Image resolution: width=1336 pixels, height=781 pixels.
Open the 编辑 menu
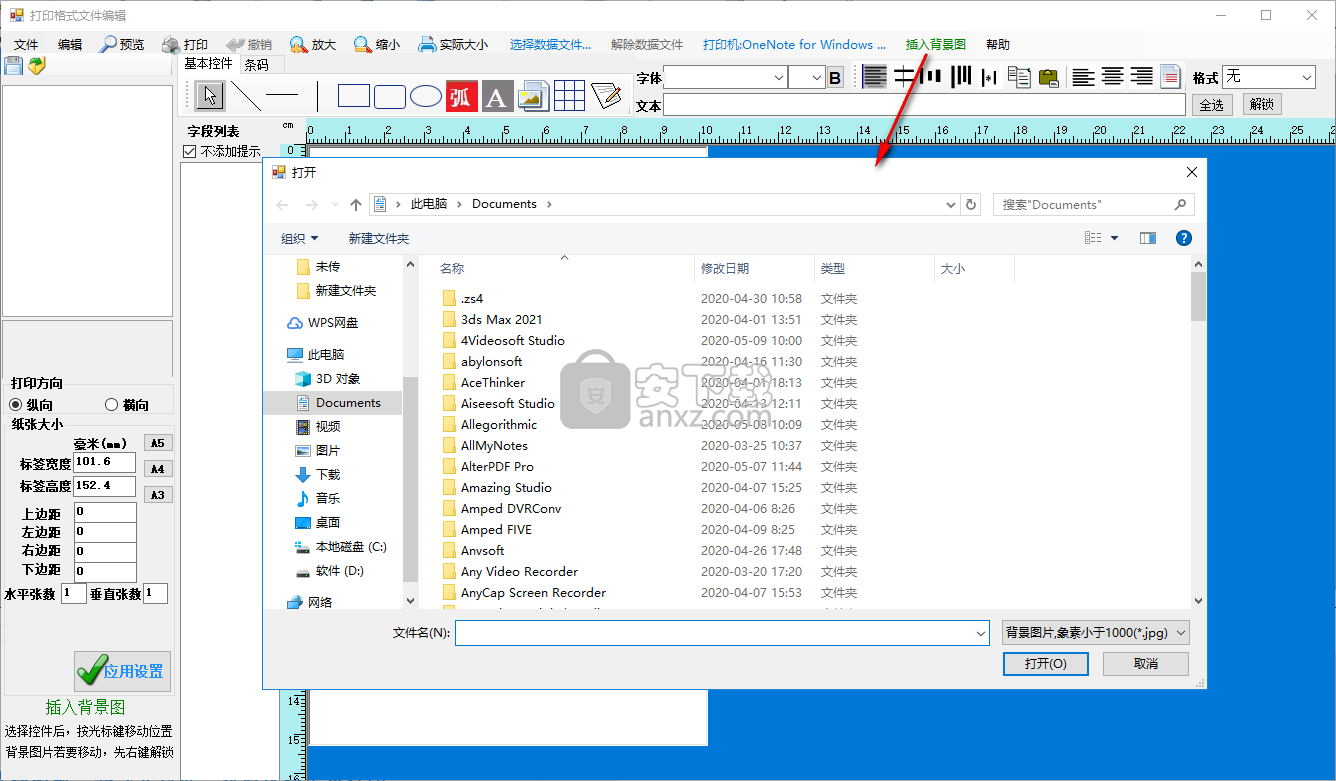(70, 44)
